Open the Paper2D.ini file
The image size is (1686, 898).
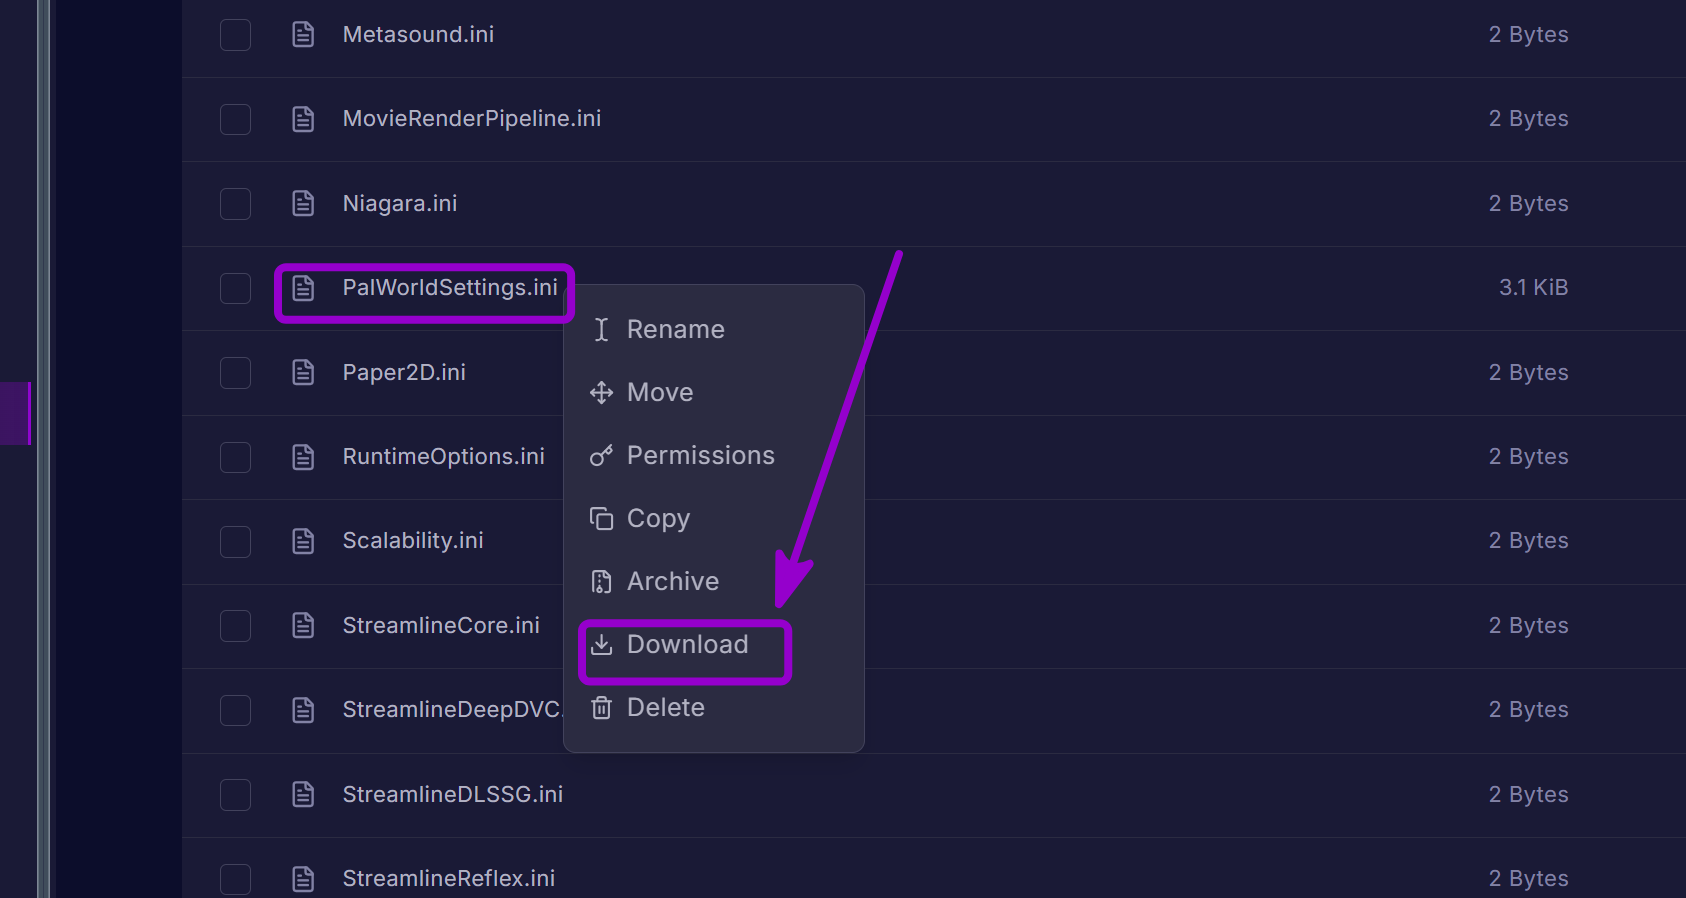pos(404,372)
